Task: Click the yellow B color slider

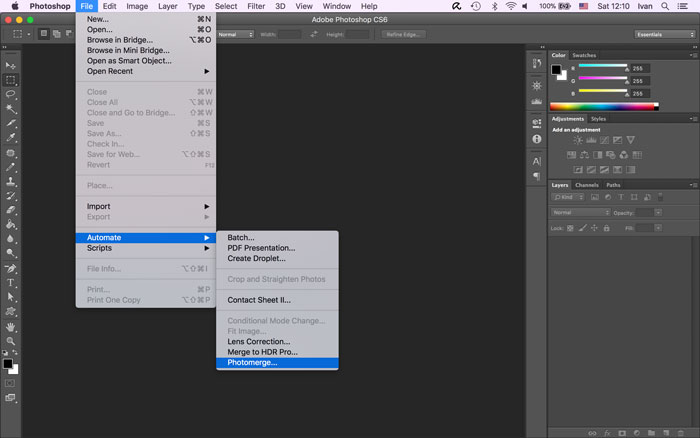Action: point(603,91)
